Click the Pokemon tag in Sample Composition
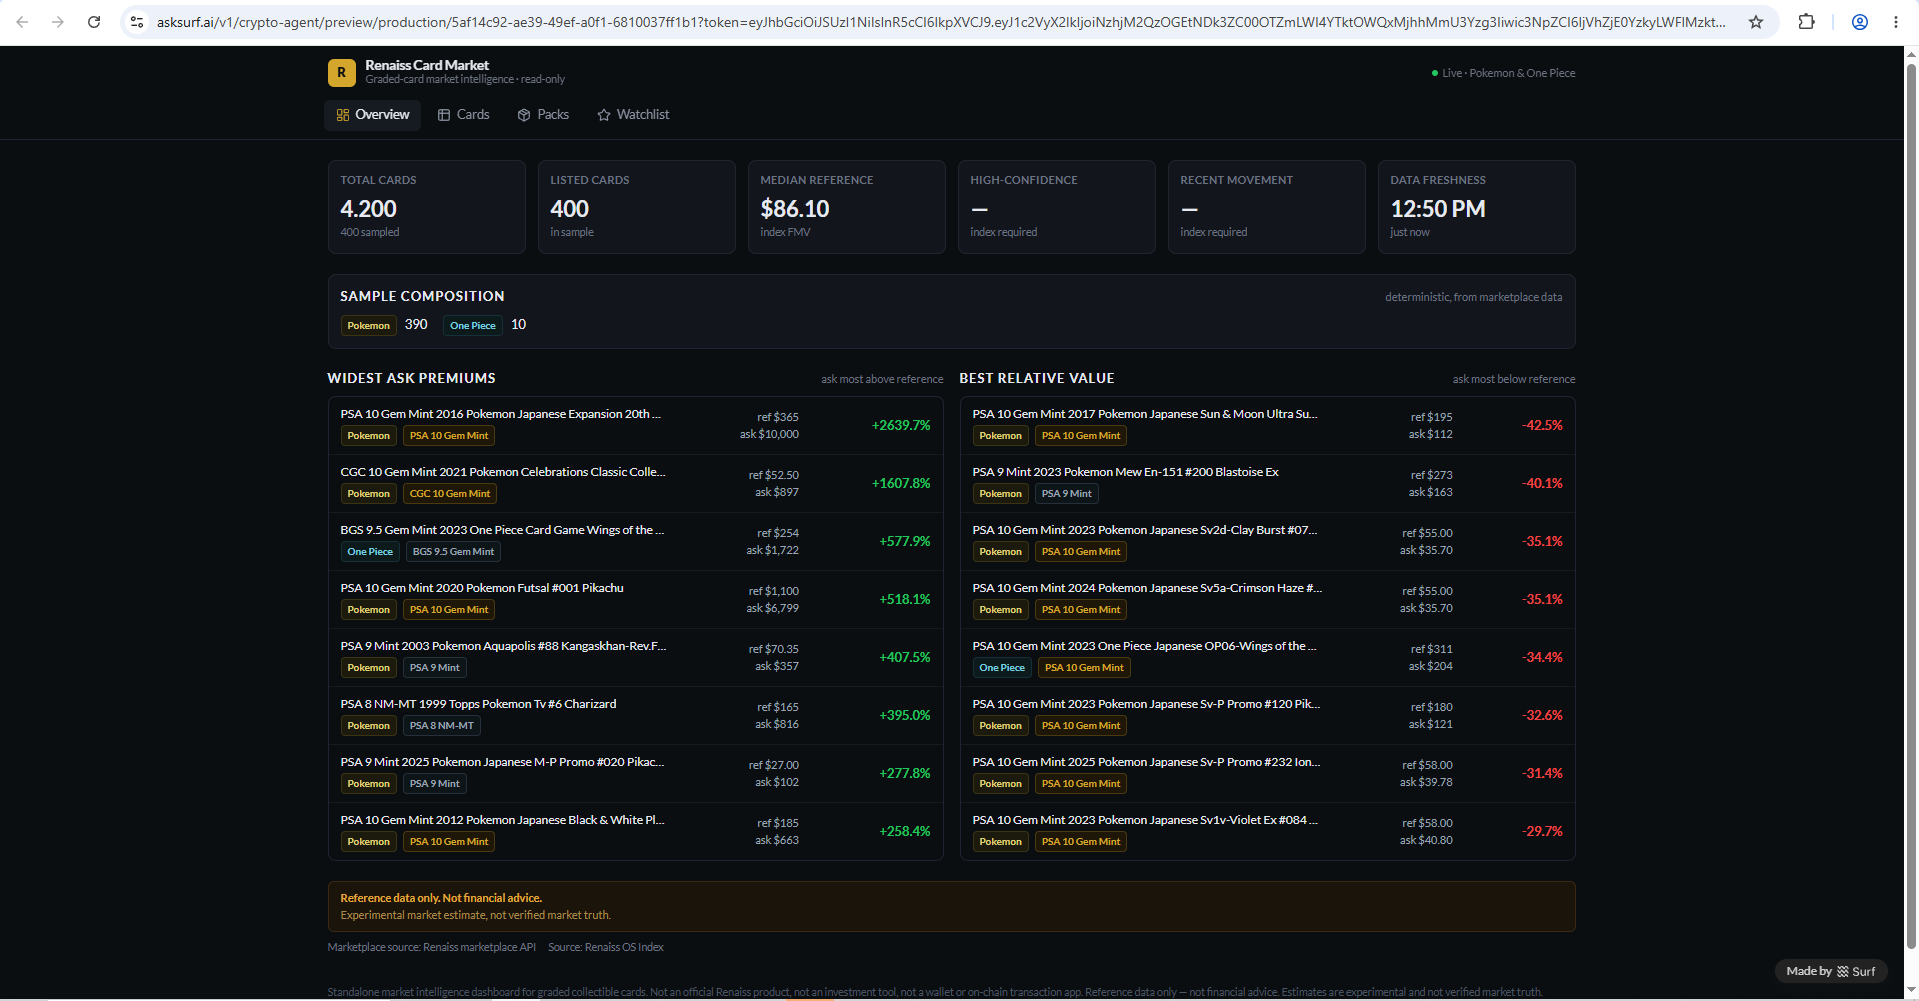 click(x=369, y=325)
